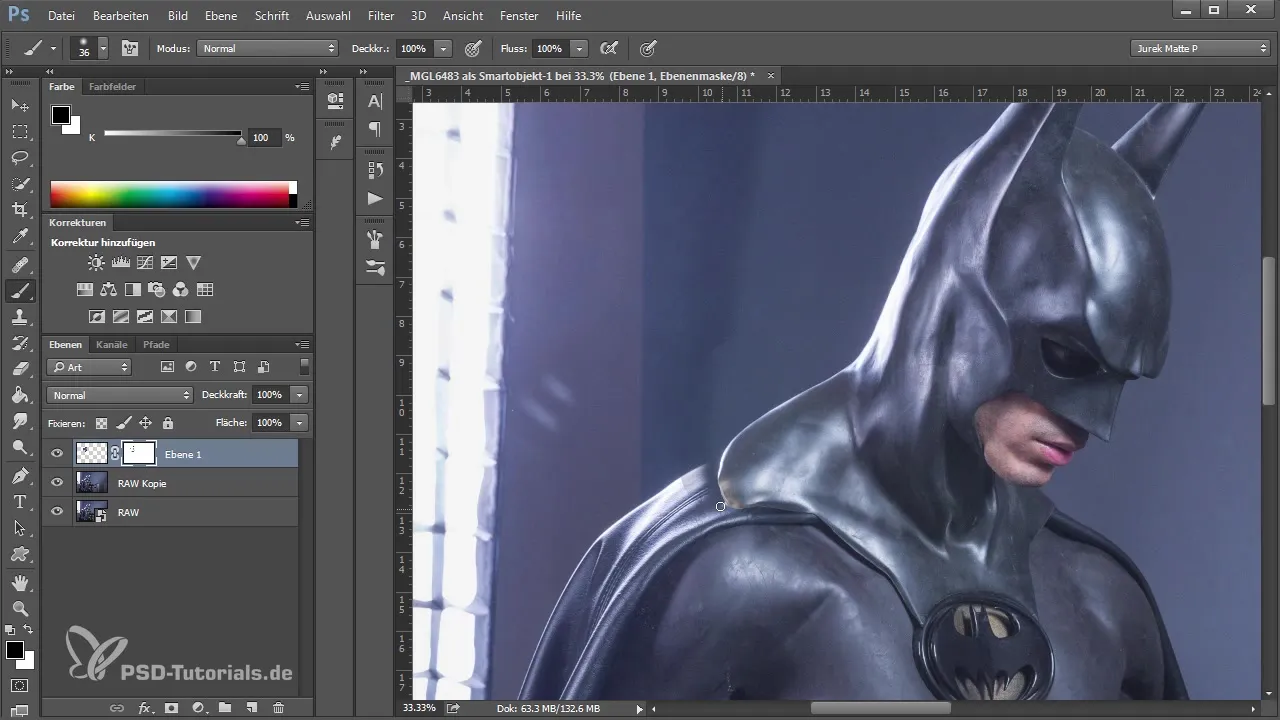Open the layer blend mode Normal dropdown
Viewport: 1280px width, 720px height.
coord(120,395)
